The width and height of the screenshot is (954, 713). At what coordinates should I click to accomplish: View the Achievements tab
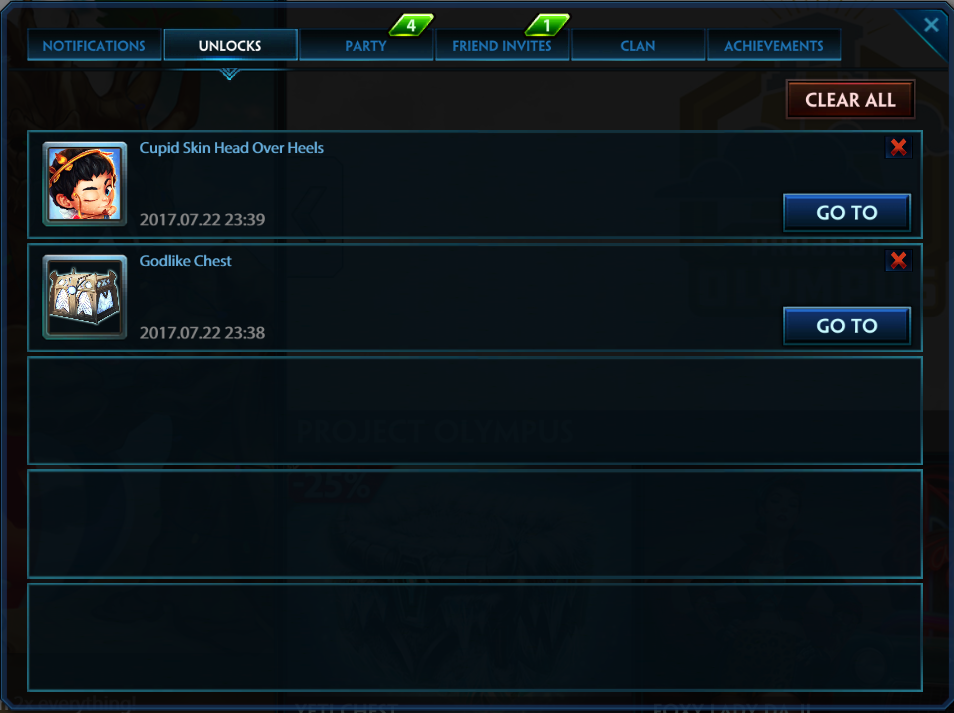773,46
